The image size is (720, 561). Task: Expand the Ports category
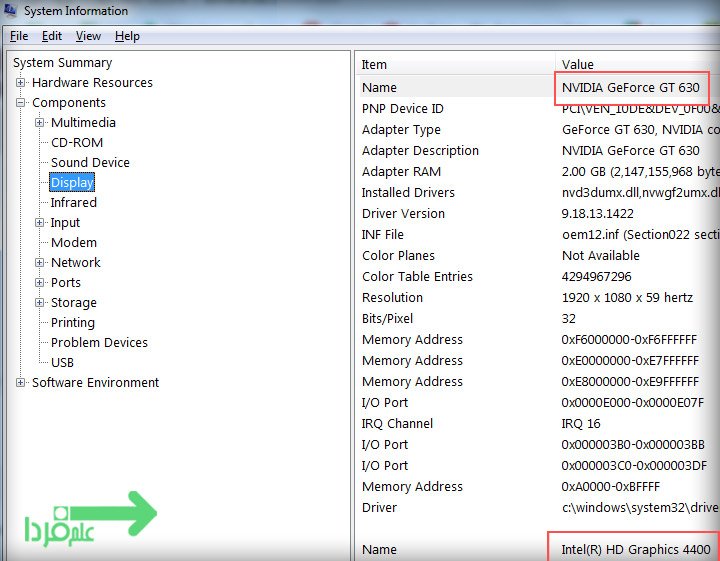pyautogui.click(x=40, y=283)
